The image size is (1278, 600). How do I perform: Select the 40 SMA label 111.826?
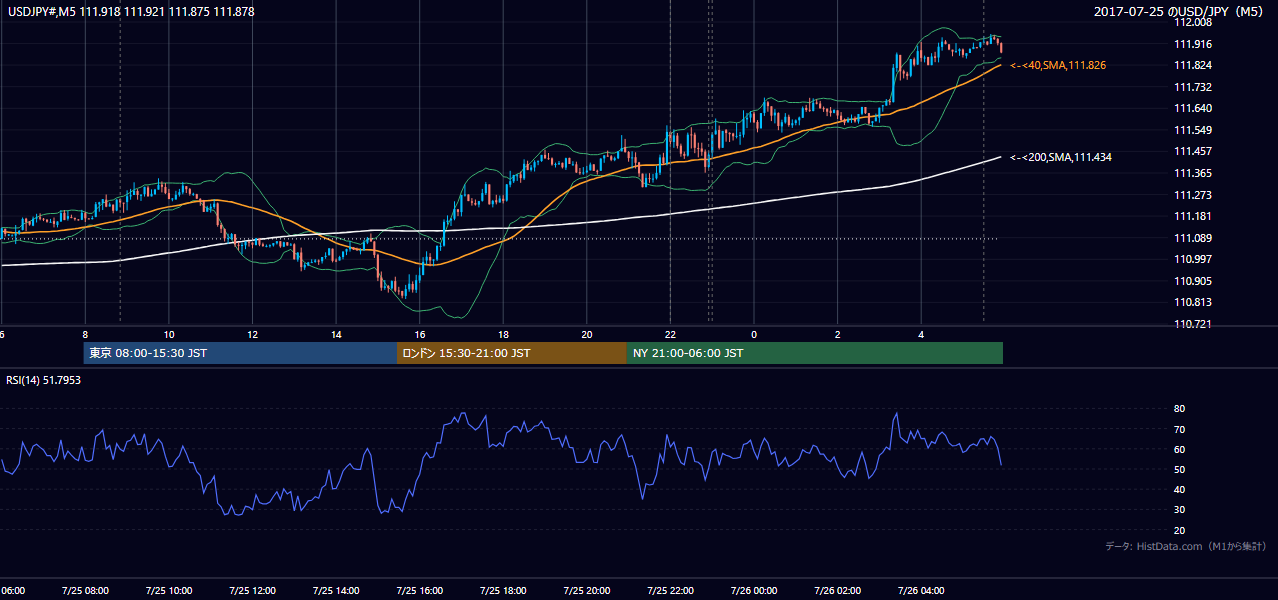click(x=1057, y=65)
